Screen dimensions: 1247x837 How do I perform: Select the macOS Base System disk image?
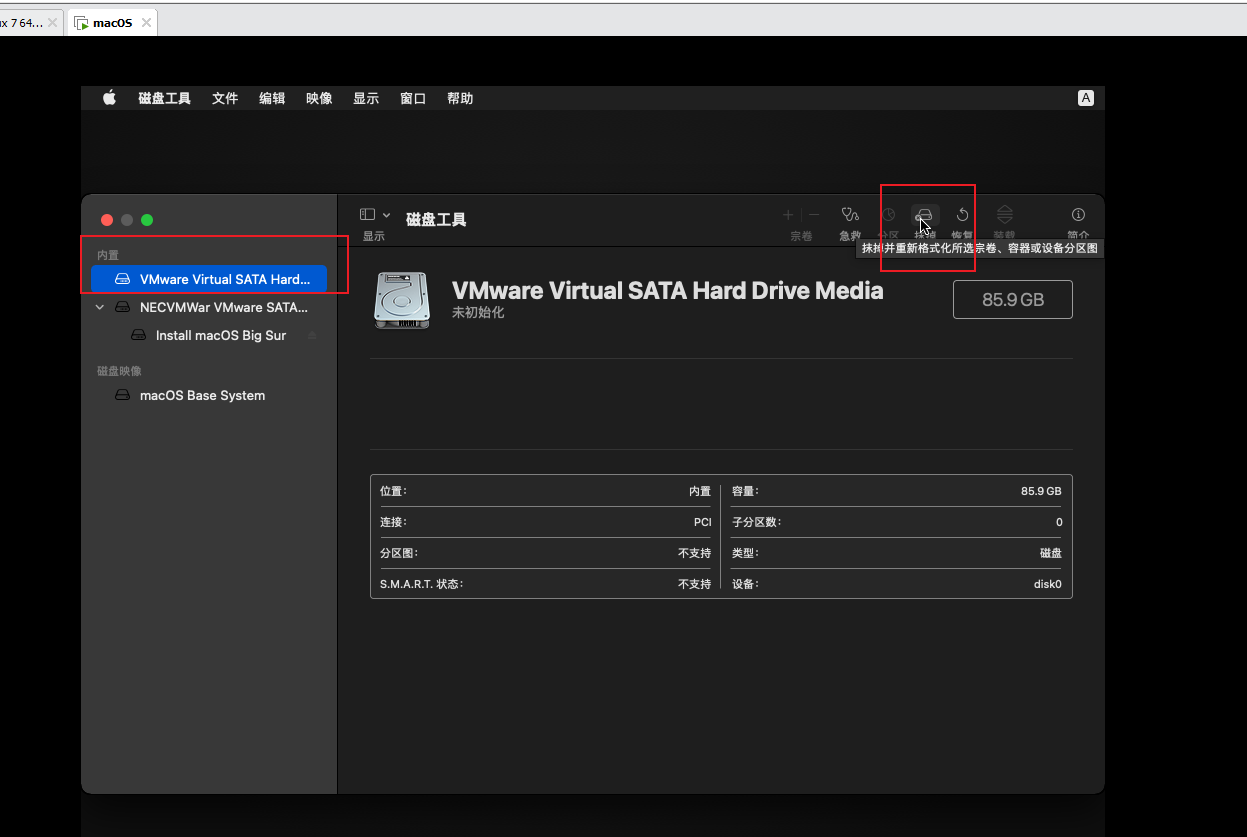209,395
